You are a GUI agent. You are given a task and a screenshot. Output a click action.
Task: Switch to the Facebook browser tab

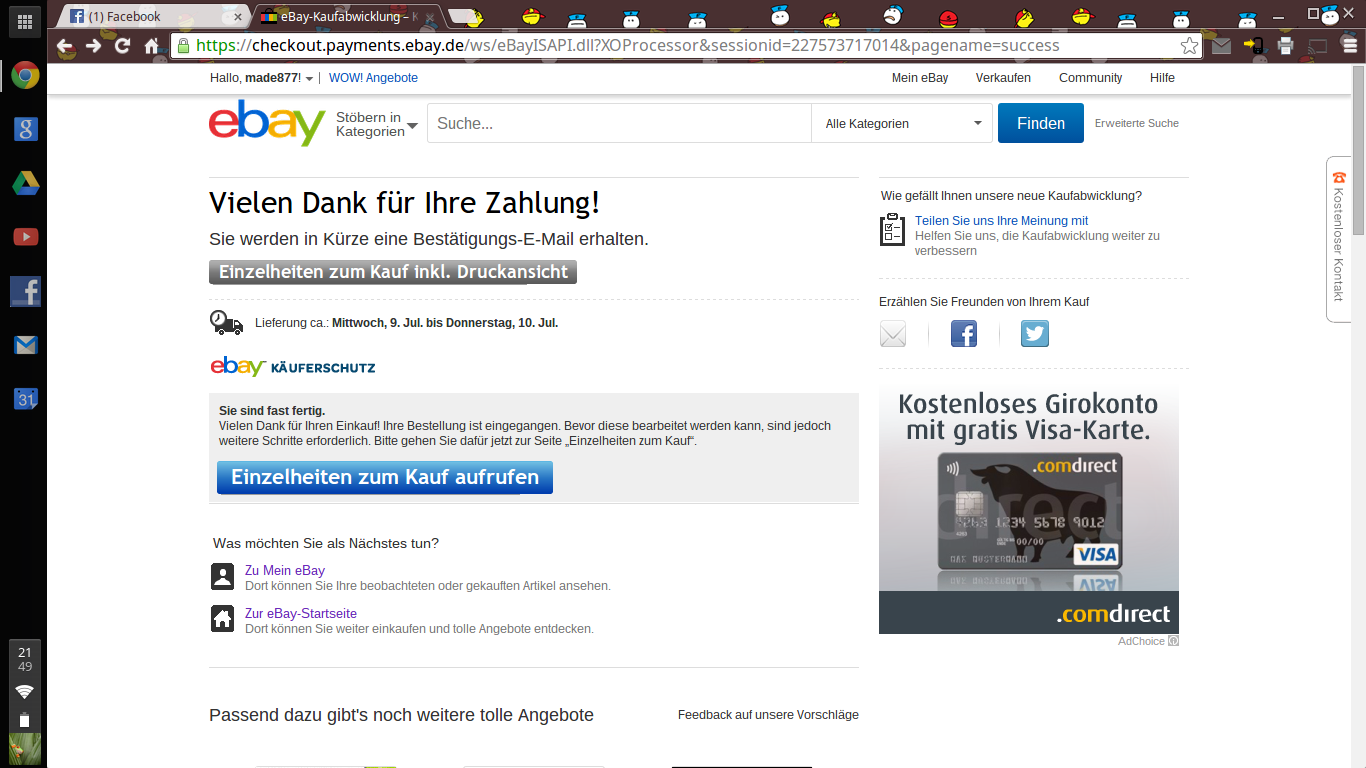(150, 17)
